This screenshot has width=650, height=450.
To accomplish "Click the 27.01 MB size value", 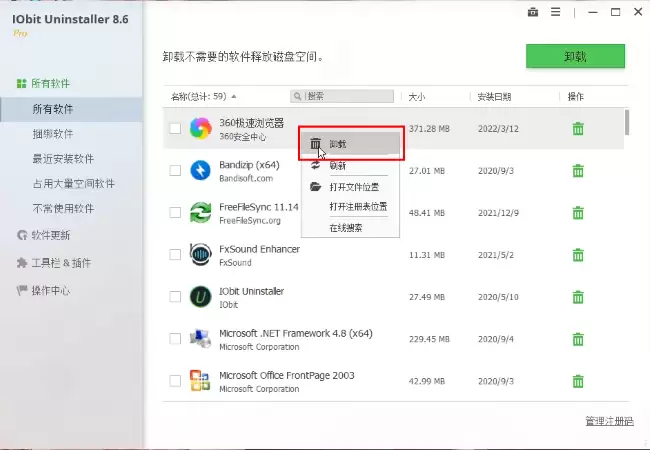I will click(x=427, y=171).
